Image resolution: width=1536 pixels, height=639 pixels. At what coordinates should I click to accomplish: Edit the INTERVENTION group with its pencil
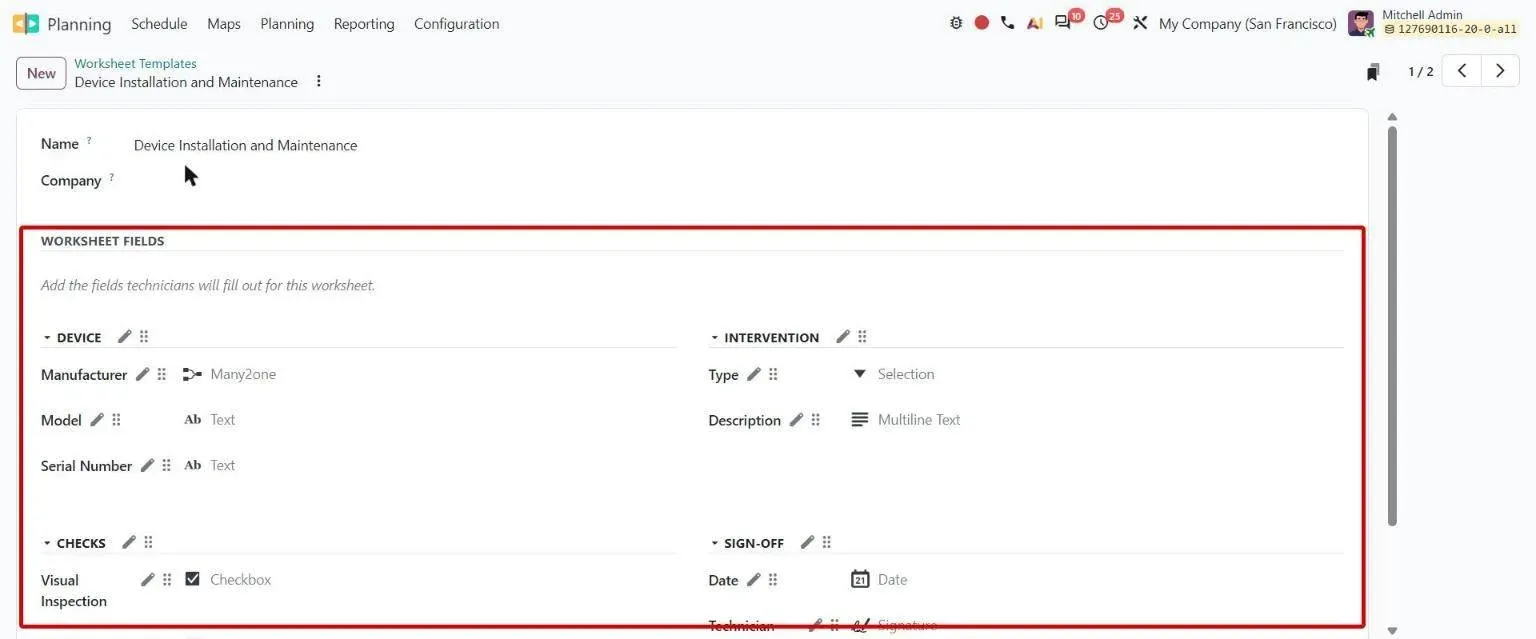point(843,337)
